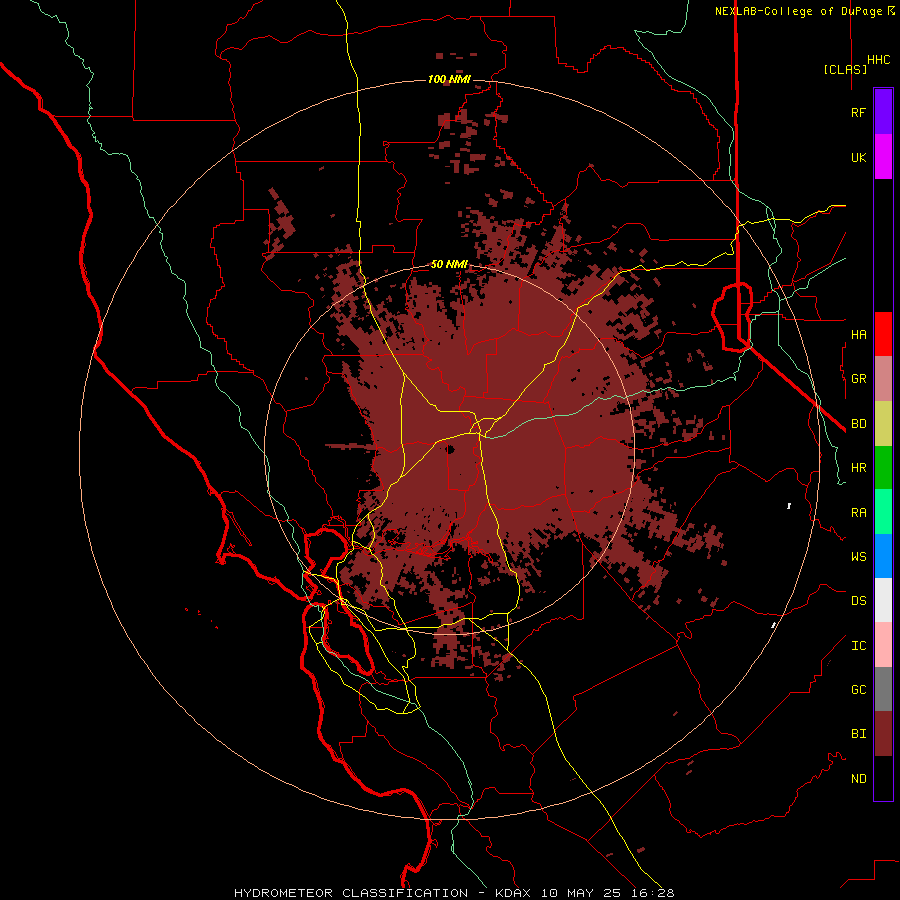900x900 pixels.
Task: Click the GC gray legend swatch
Action: pos(883,689)
